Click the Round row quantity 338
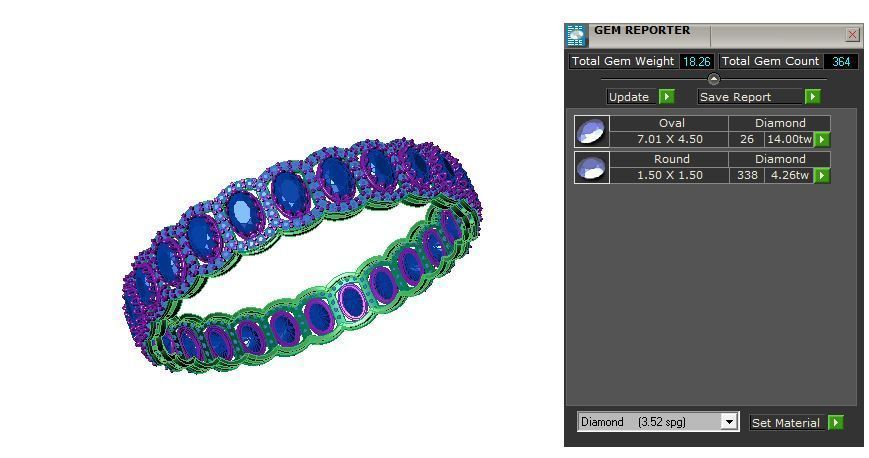This screenshot has height=458, width=869. (747, 175)
